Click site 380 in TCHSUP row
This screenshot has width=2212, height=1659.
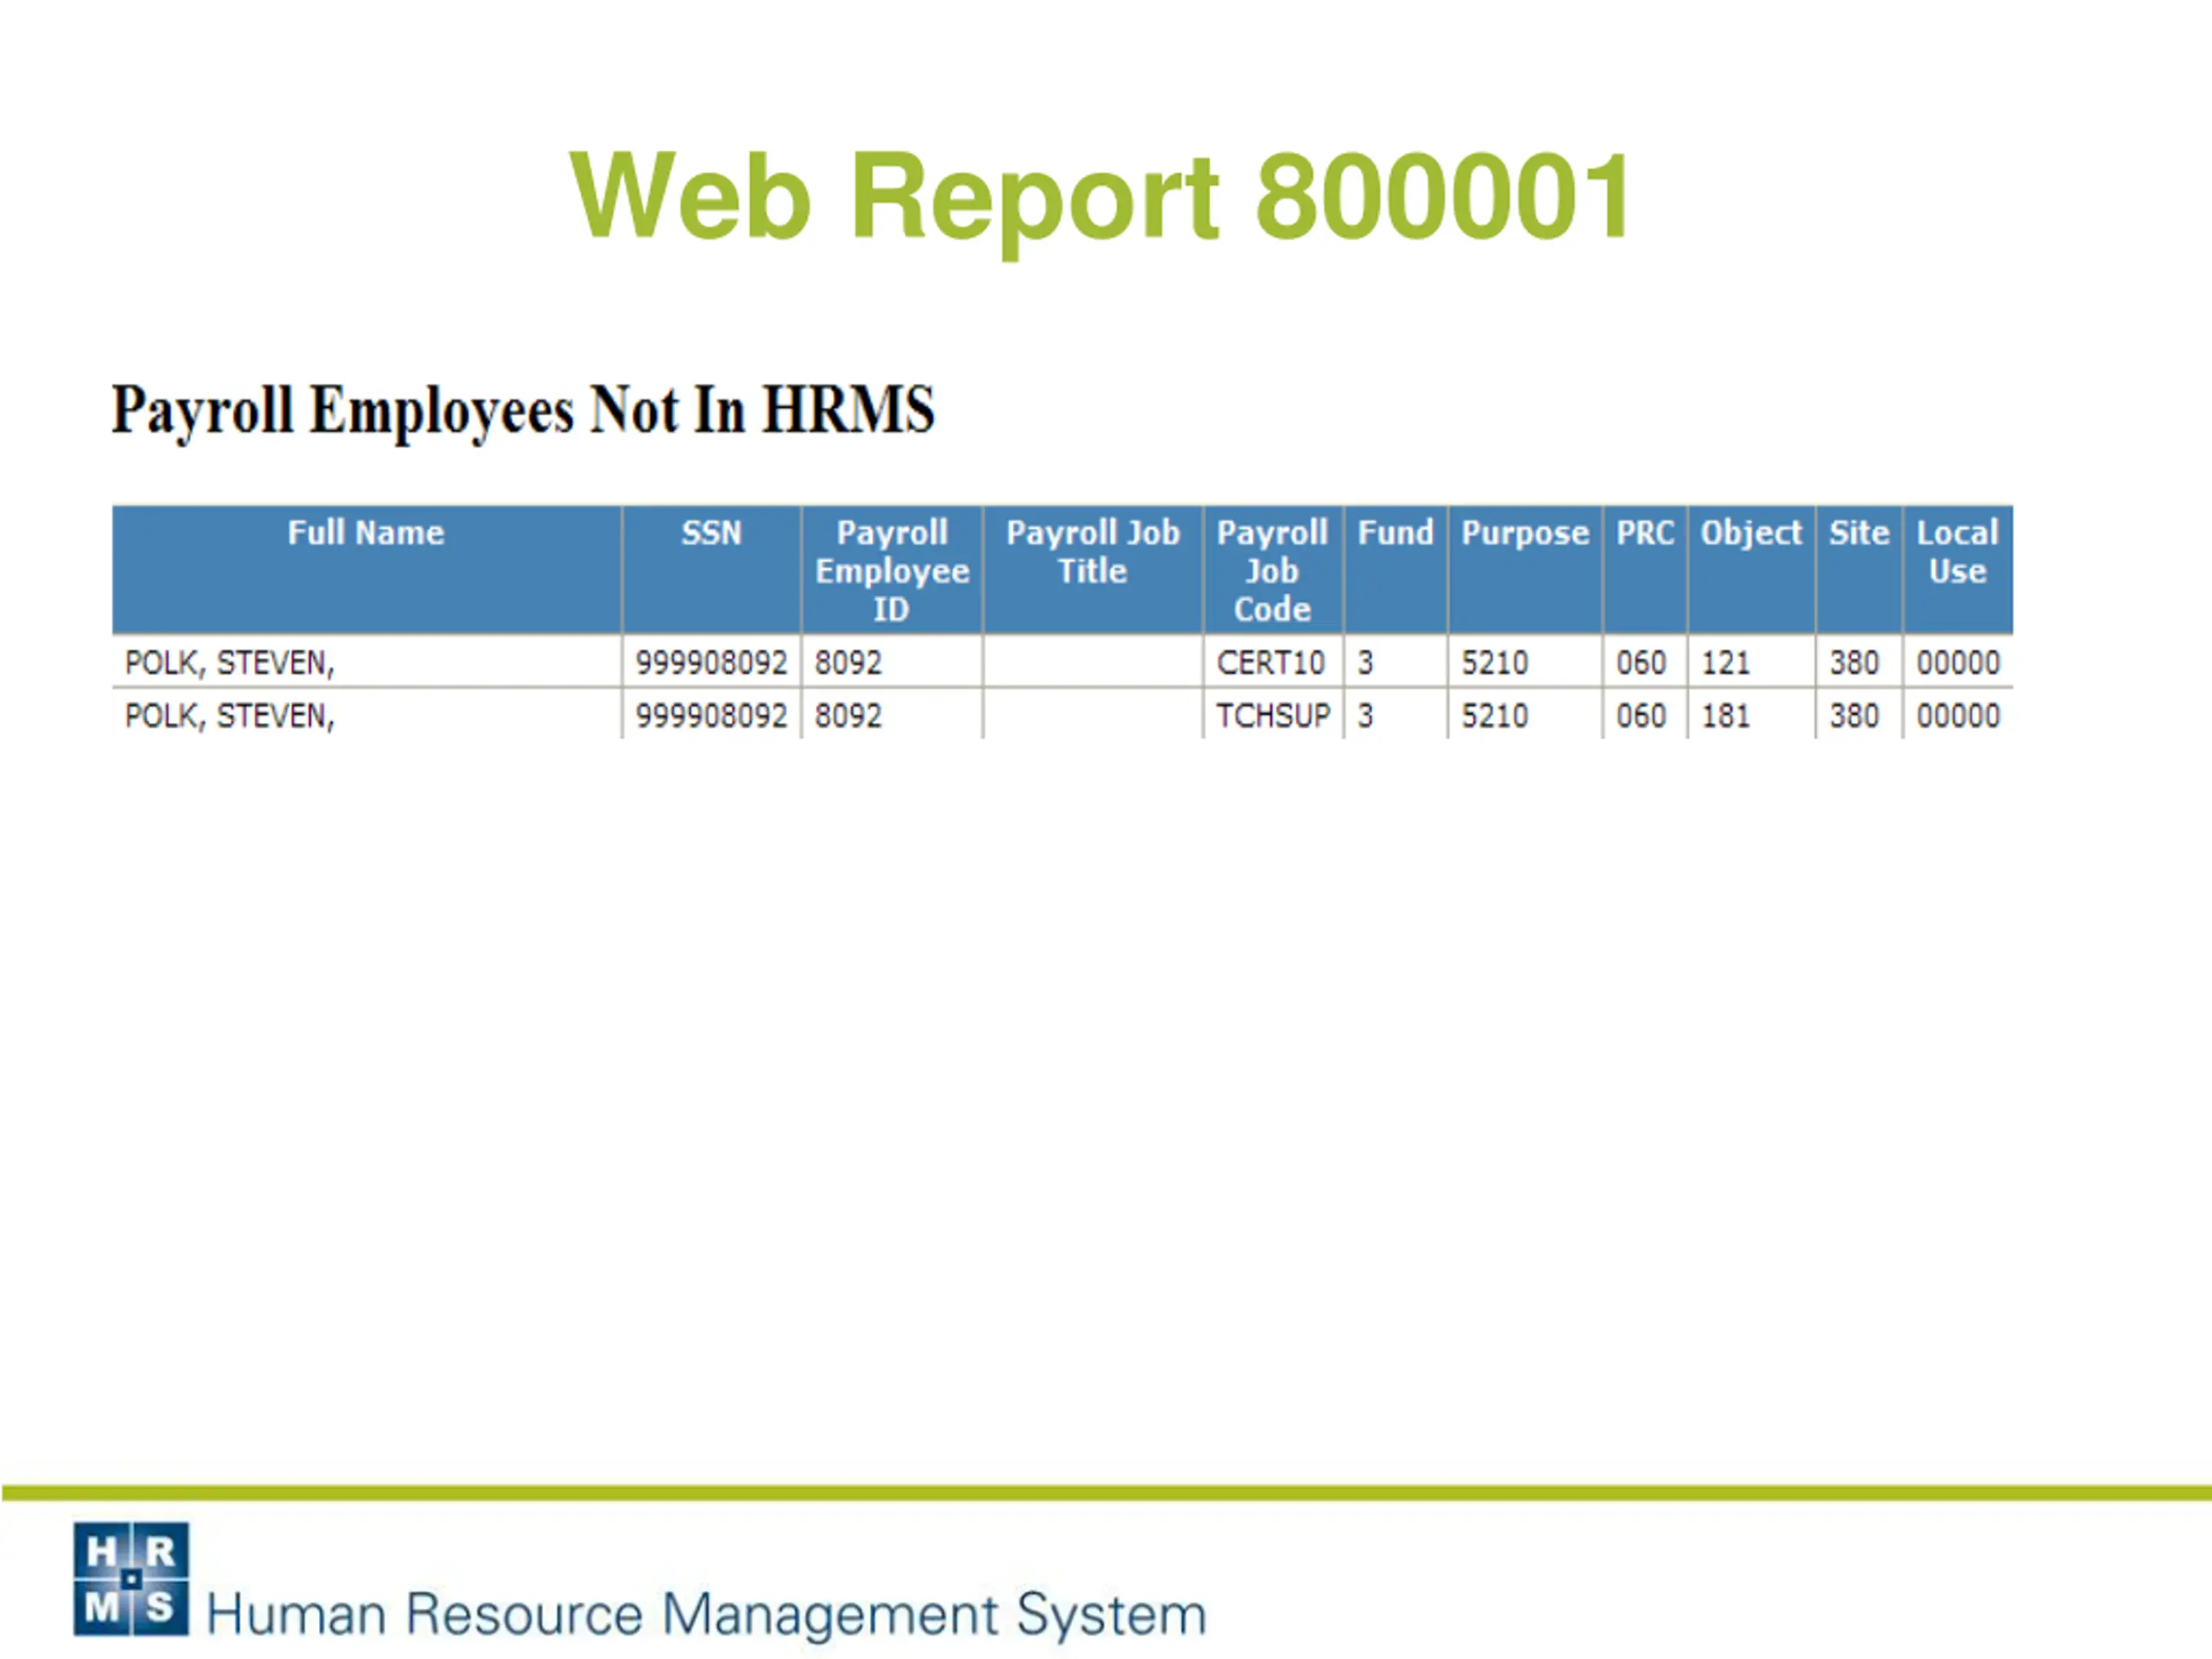(x=1854, y=715)
